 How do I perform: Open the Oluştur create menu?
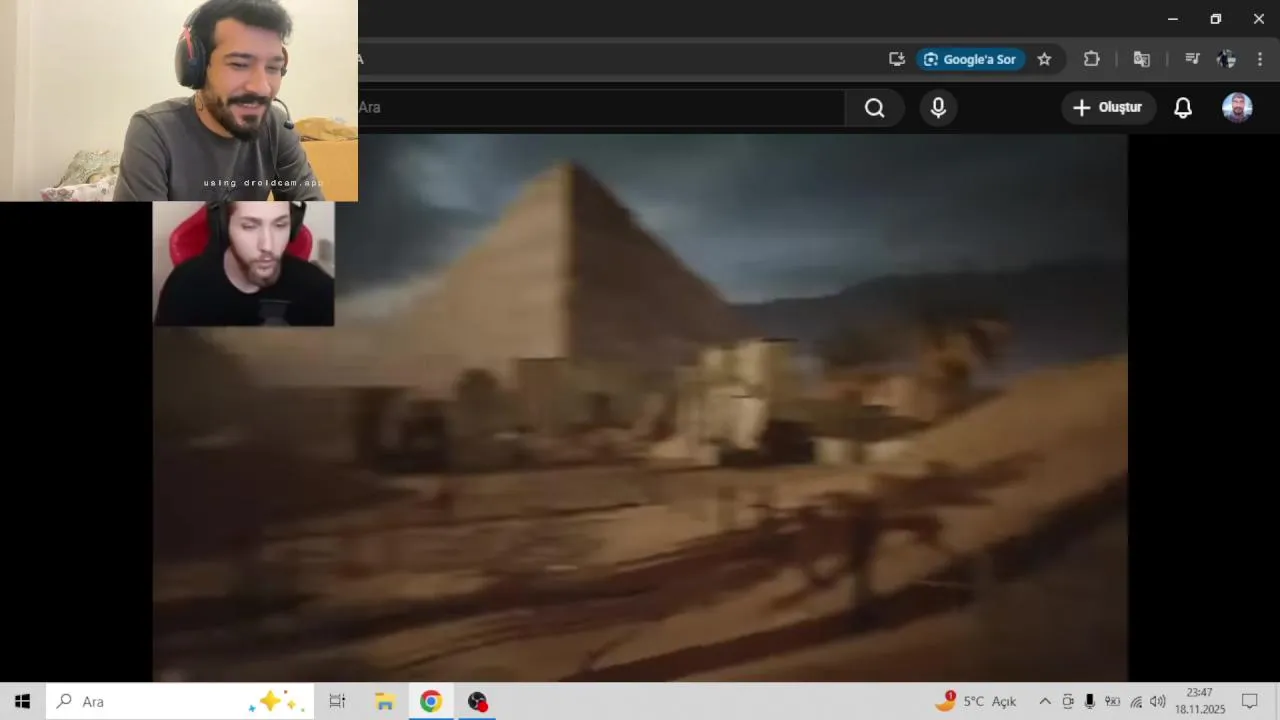coord(1108,108)
